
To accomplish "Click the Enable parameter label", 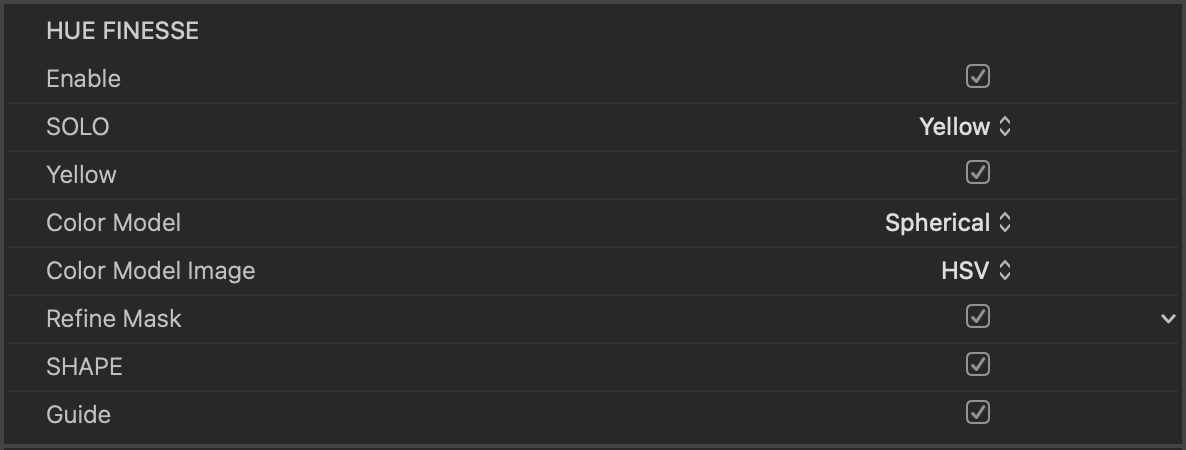I will click(83, 79).
